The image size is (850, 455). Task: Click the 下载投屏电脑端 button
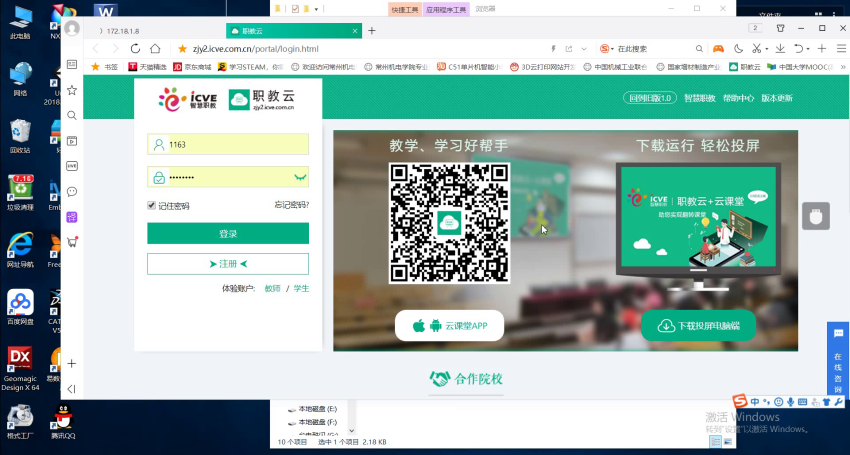698,325
